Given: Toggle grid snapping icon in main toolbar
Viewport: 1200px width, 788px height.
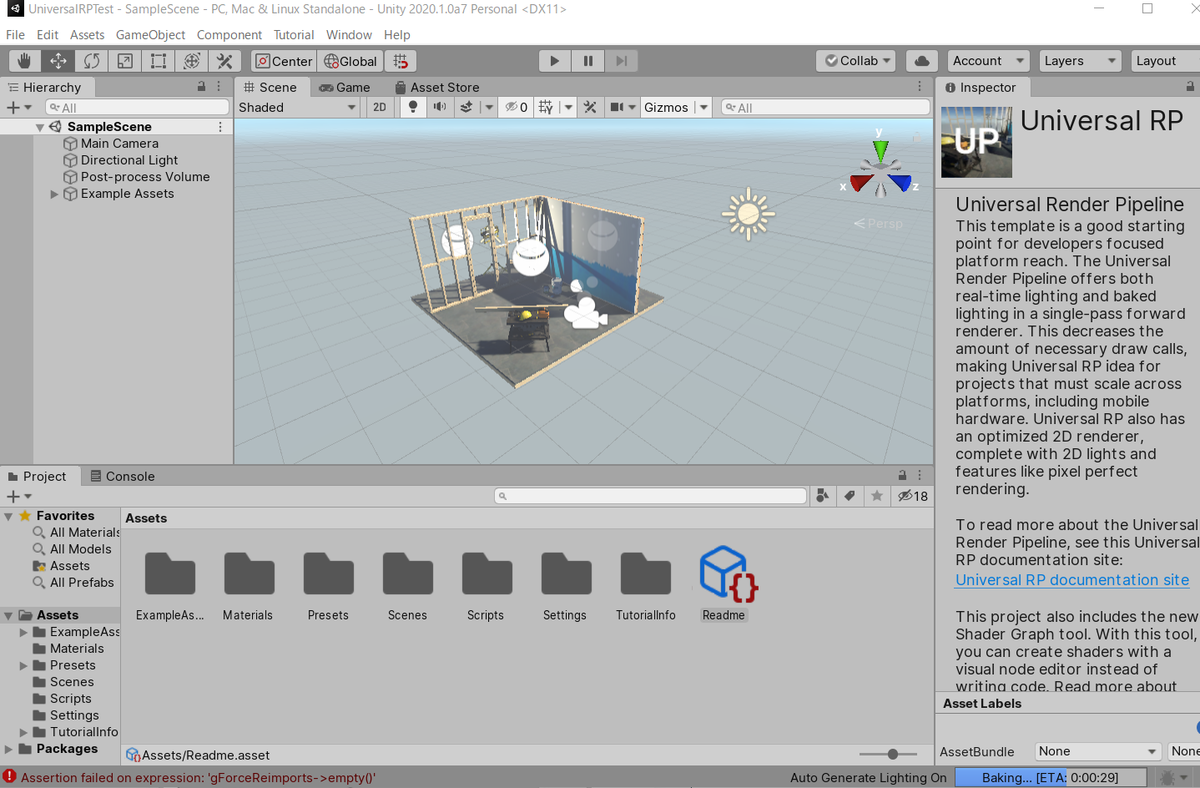Looking at the screenshot, I should point(400,61).
